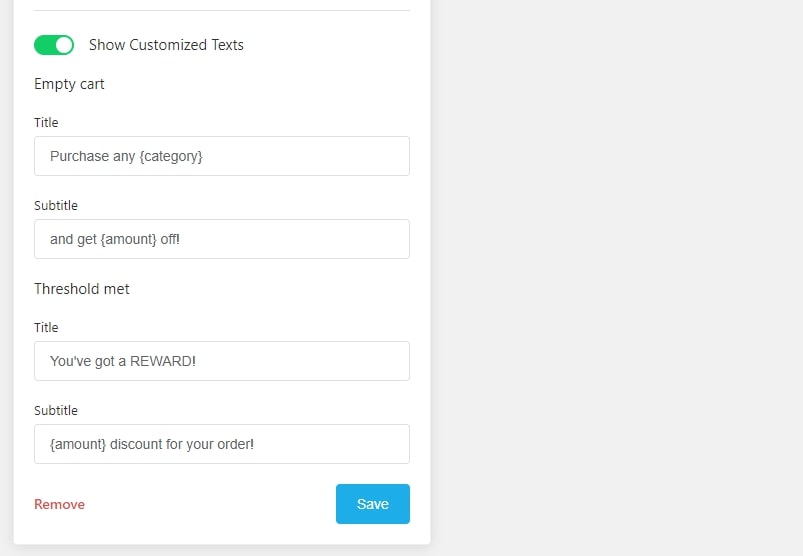Disable the Show Customized Texts toggle
The width and height of the screenshot is (803, 556).
(54, 45)
